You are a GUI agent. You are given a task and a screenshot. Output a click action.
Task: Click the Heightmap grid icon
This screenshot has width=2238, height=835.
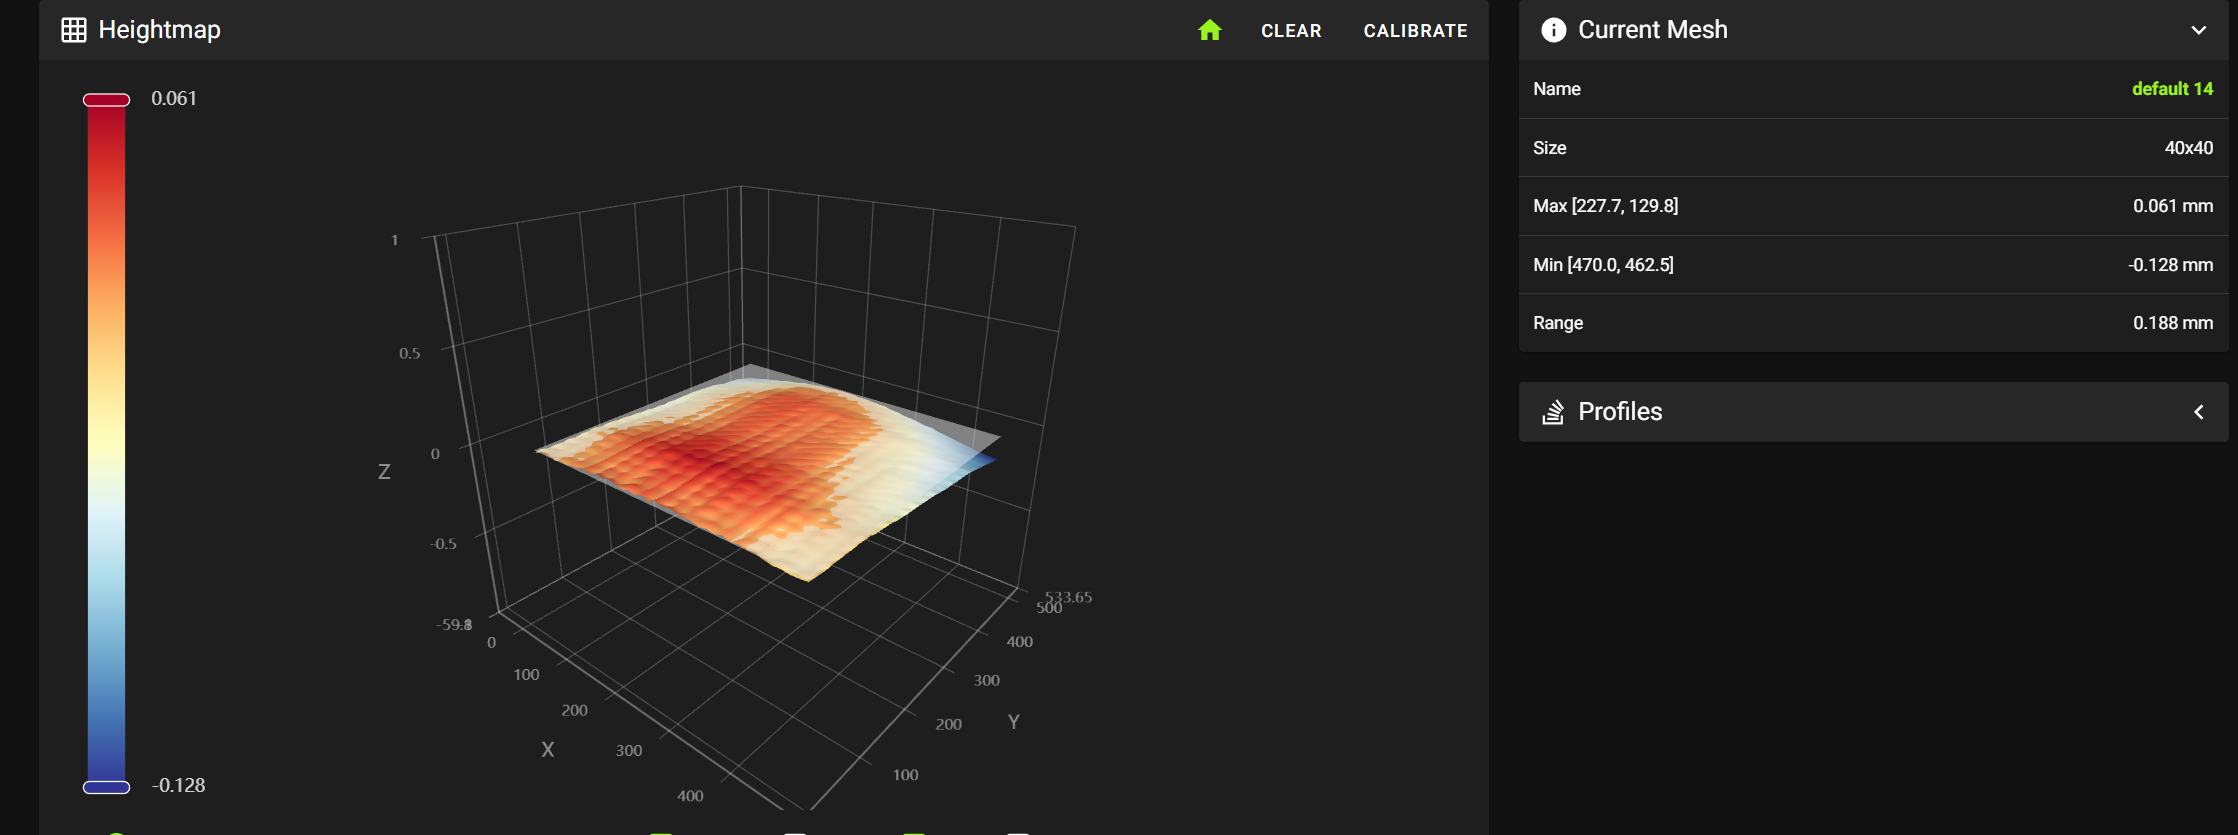pos(74,30)
